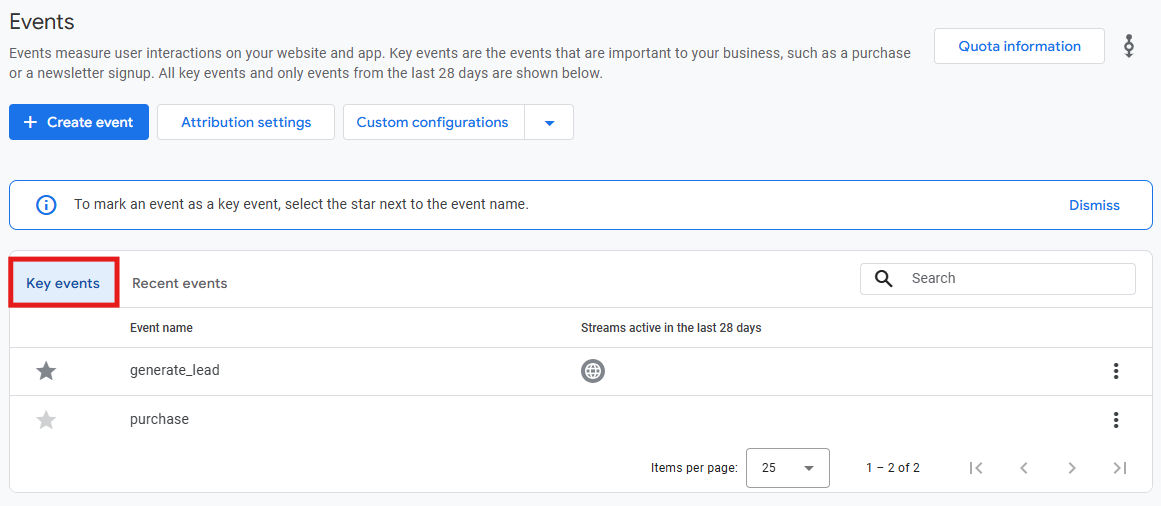Click the Create event button
Viewport: 1161px width, 506px height.
[79, 122]
